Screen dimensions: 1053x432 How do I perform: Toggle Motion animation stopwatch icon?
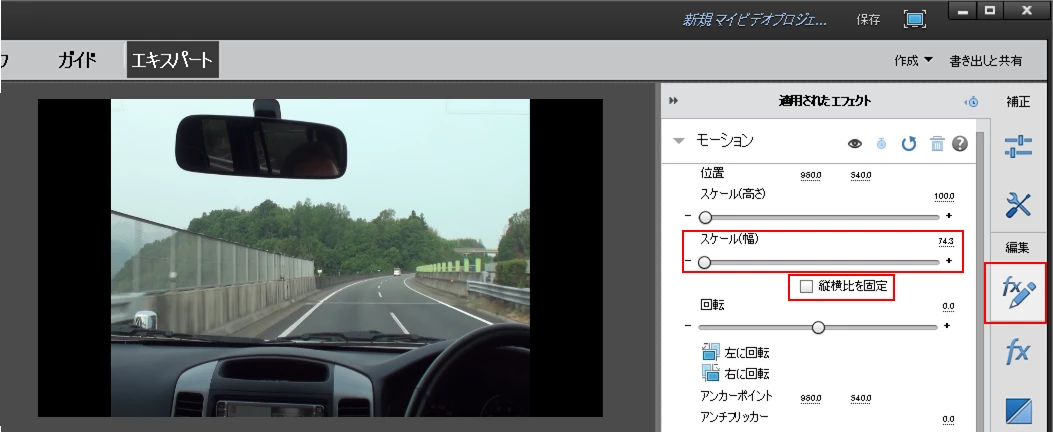click(881, 143)
